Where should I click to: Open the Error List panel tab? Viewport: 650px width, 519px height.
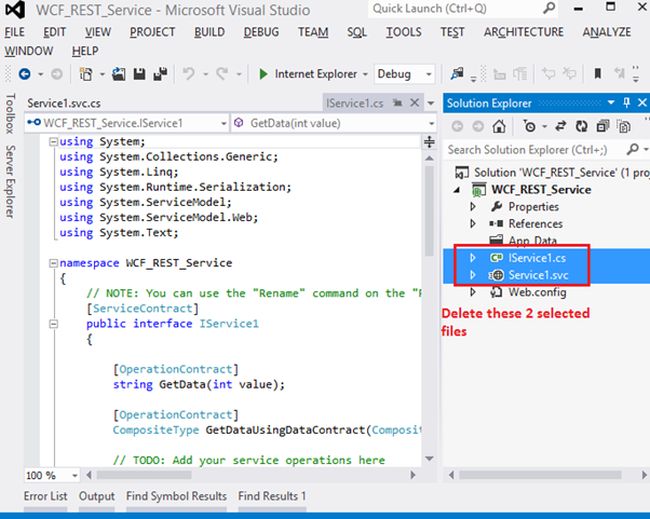[x=45, y=496]
